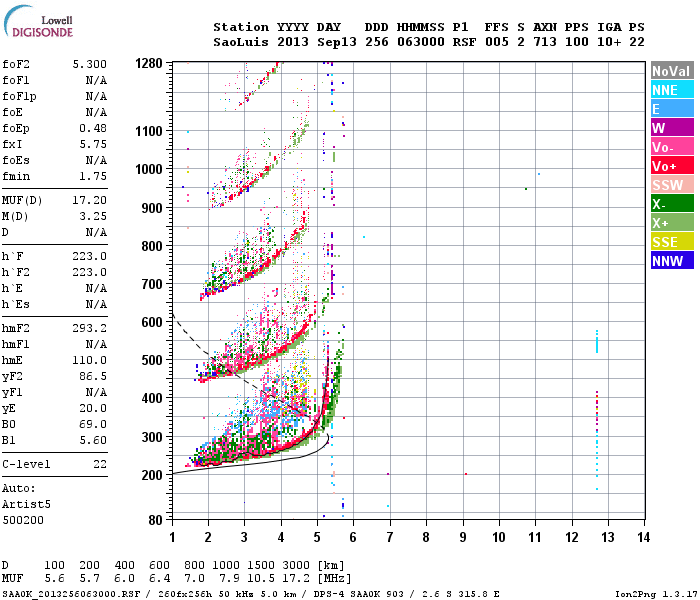Click the h`F value 223.0
This screenshot has width=700, height=600.
tap(90, 256)
